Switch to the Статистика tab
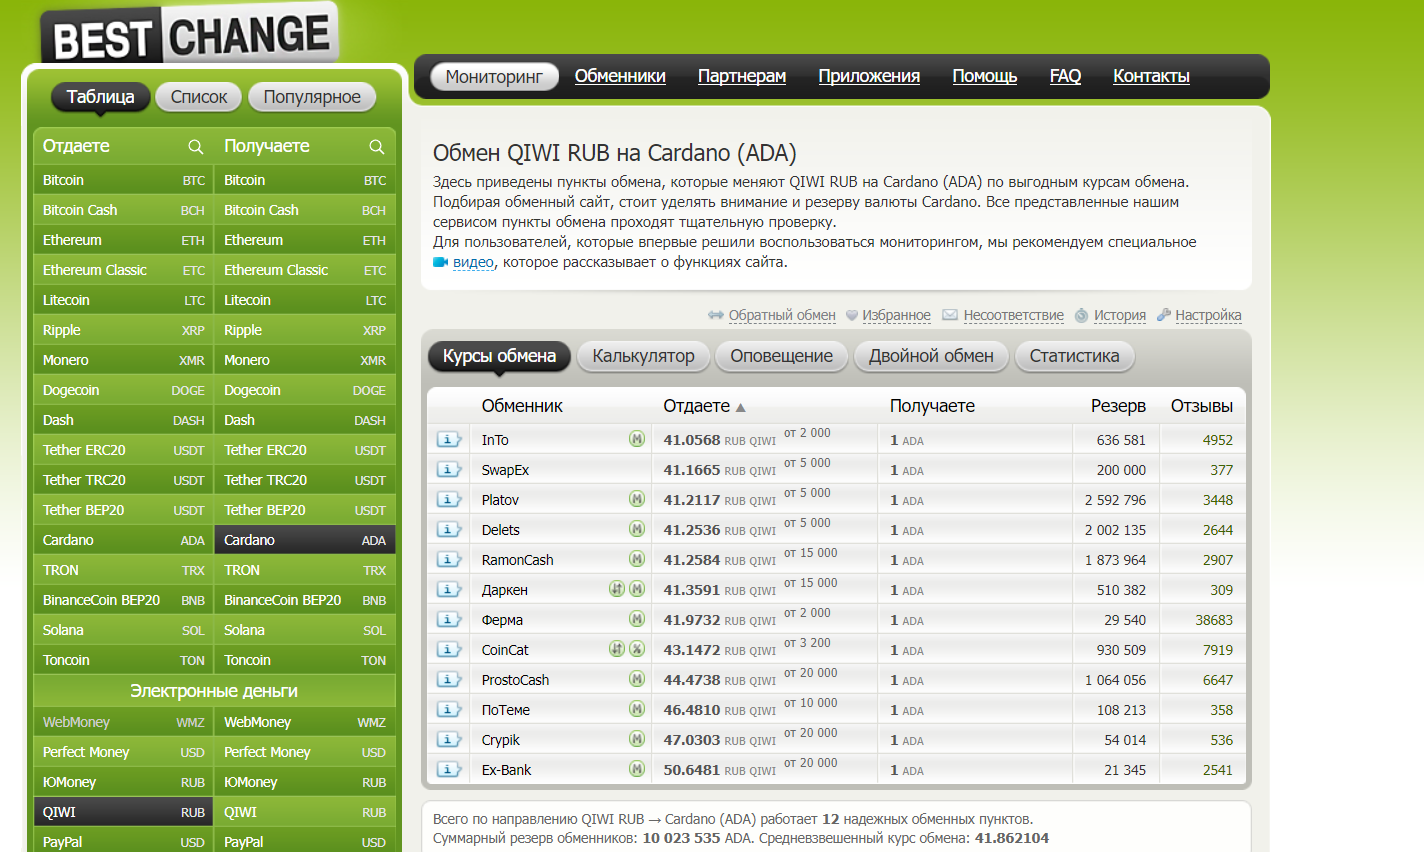Screen dimensions: 1424x852 point(1074,356)
